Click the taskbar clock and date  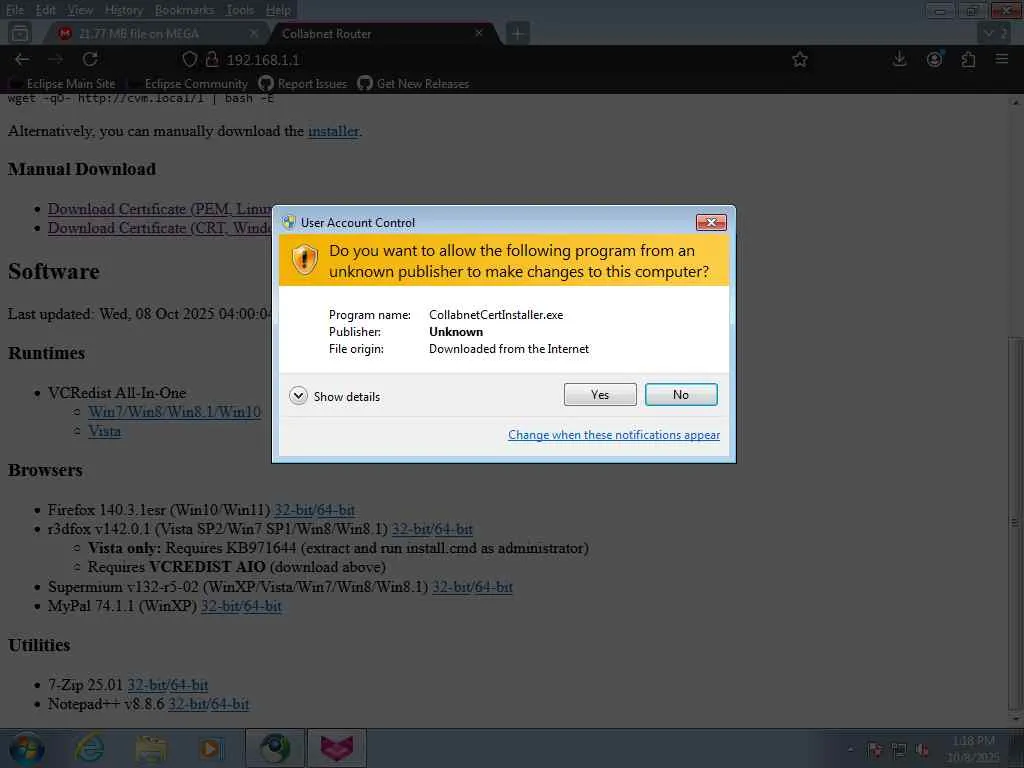coord(973,749)
